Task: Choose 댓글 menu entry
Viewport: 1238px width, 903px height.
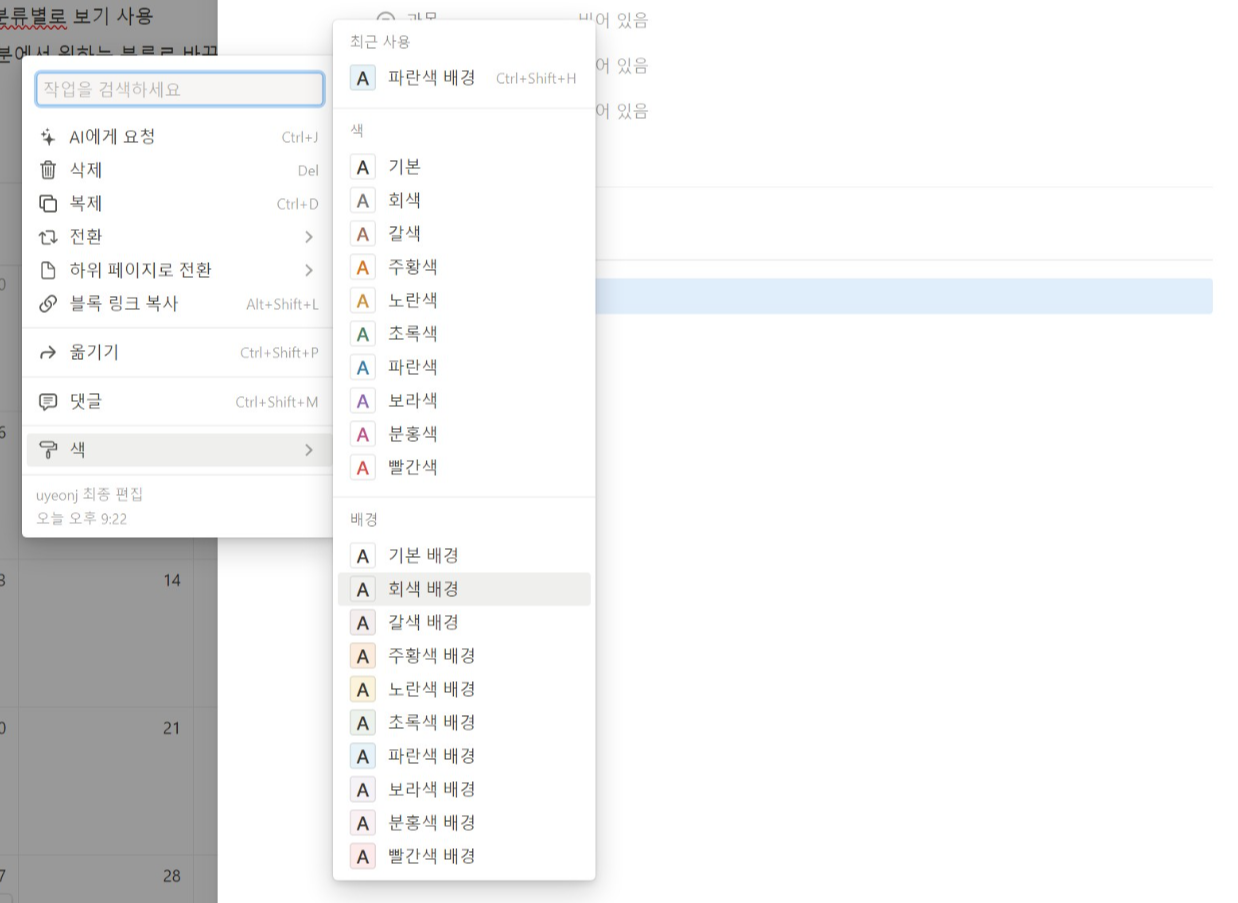Action: (179, 401)
